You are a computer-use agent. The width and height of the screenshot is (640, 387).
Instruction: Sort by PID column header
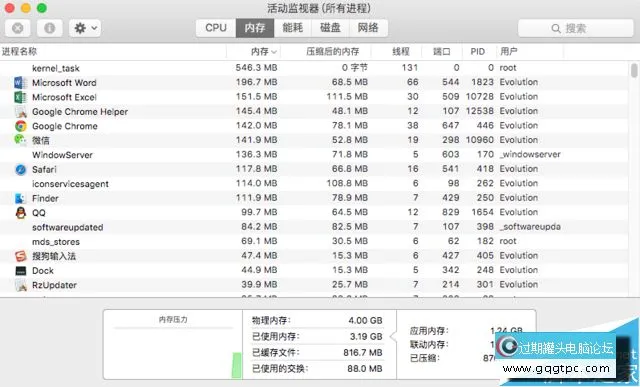click(478, 51)
